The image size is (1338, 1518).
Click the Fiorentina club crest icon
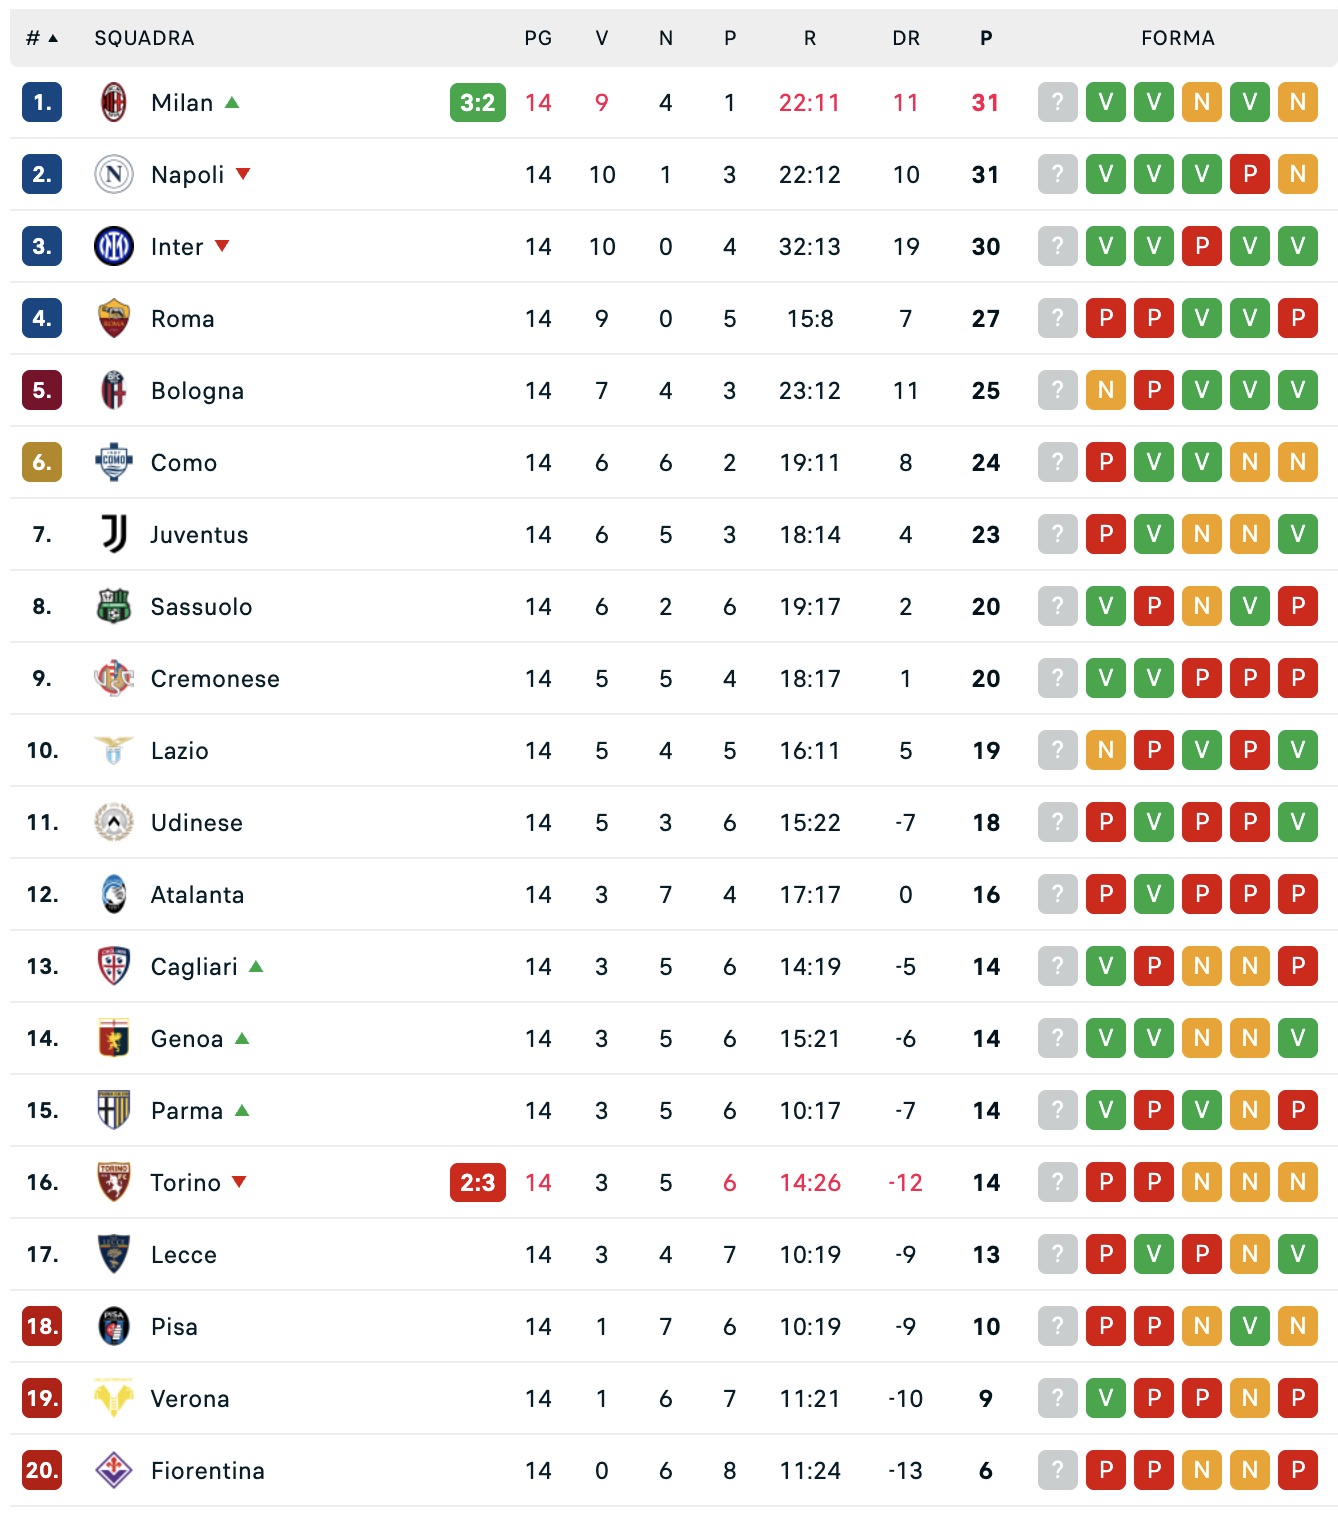[114, 1470]
